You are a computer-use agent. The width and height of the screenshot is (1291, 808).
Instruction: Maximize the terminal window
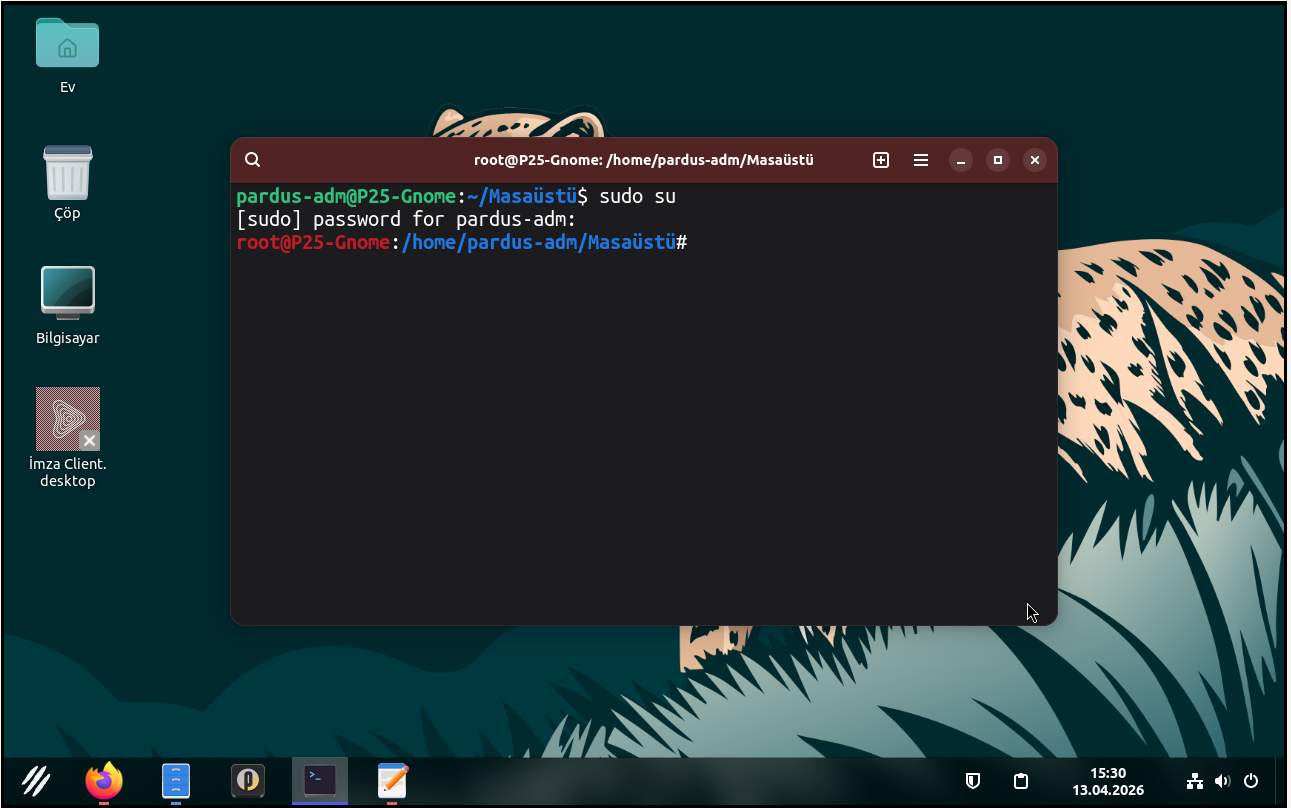(x=998, y=160)
